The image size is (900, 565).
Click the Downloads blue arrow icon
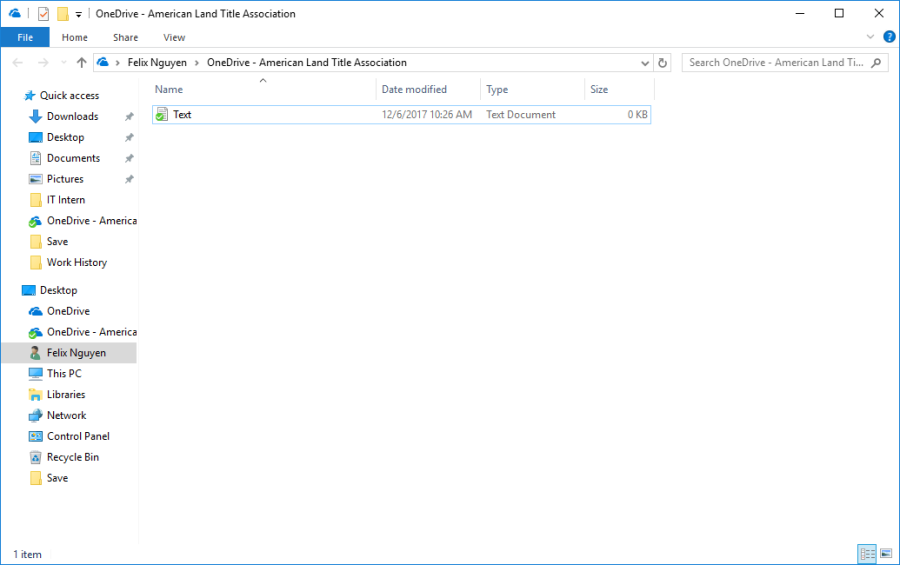point(36,117)
